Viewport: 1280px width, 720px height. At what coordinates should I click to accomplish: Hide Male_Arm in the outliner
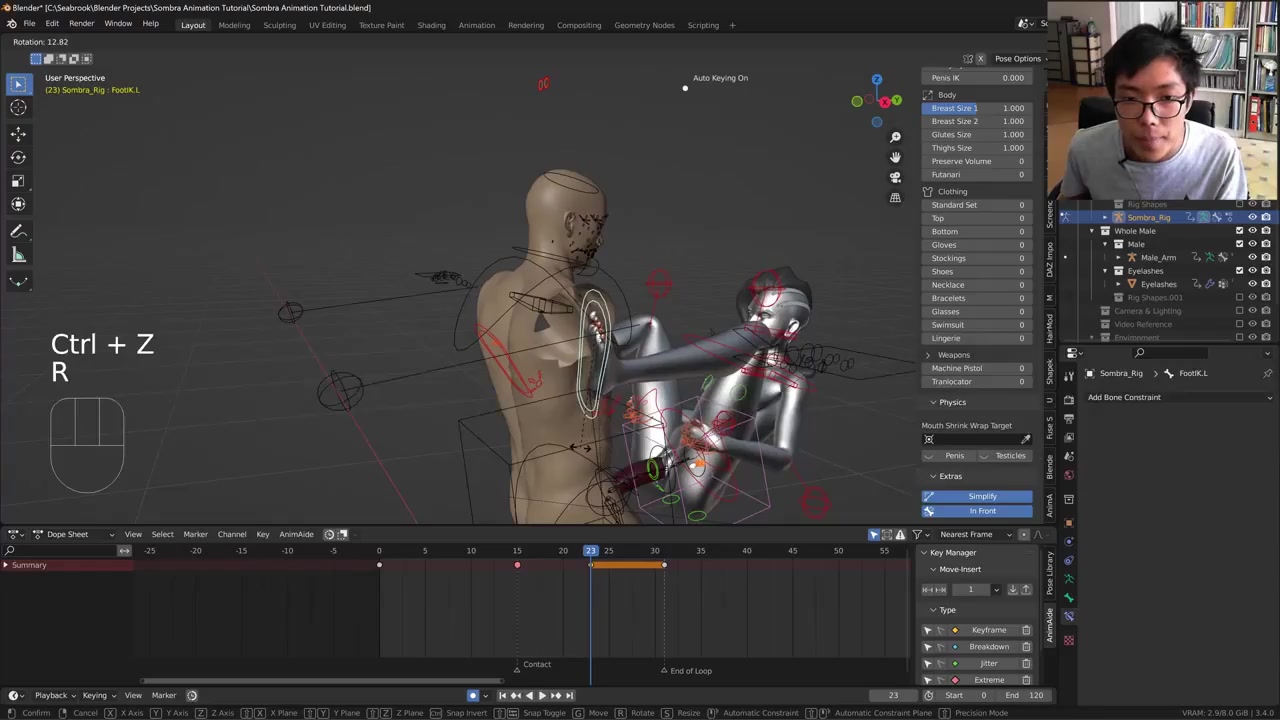coord(1252,257)
